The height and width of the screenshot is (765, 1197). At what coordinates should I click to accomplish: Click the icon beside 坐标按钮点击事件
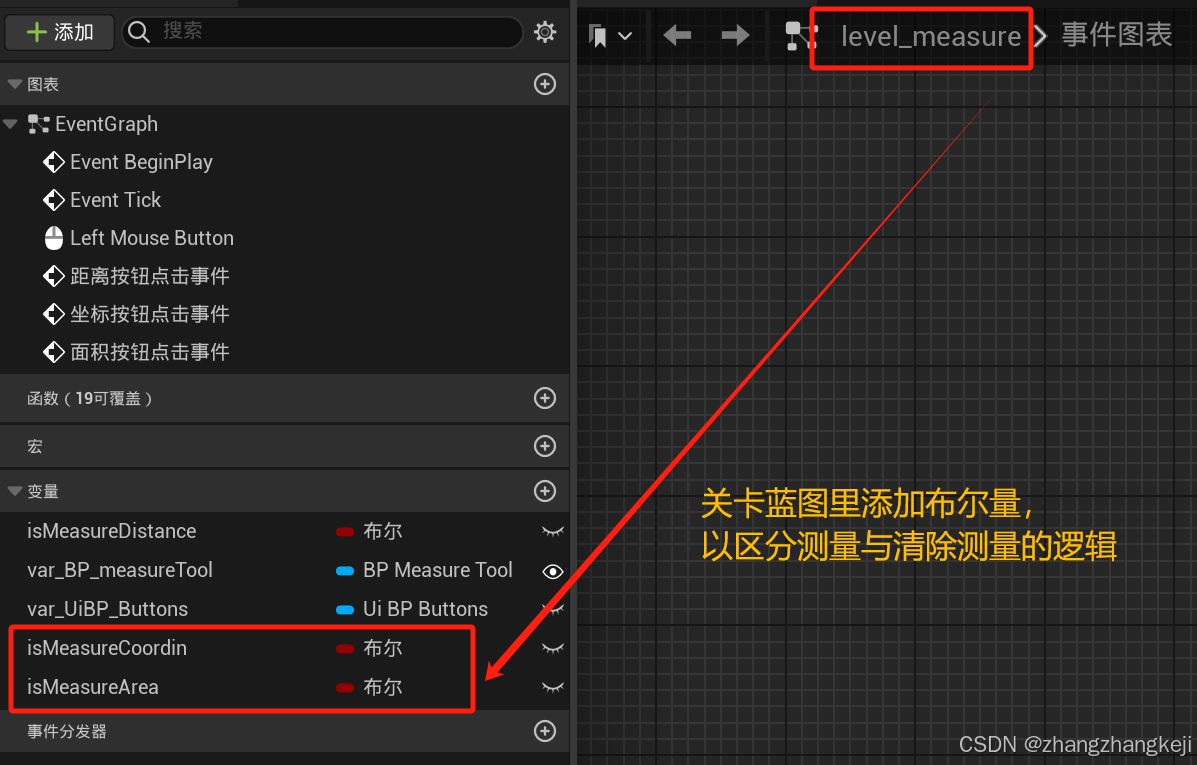click(x=53, y=314)
